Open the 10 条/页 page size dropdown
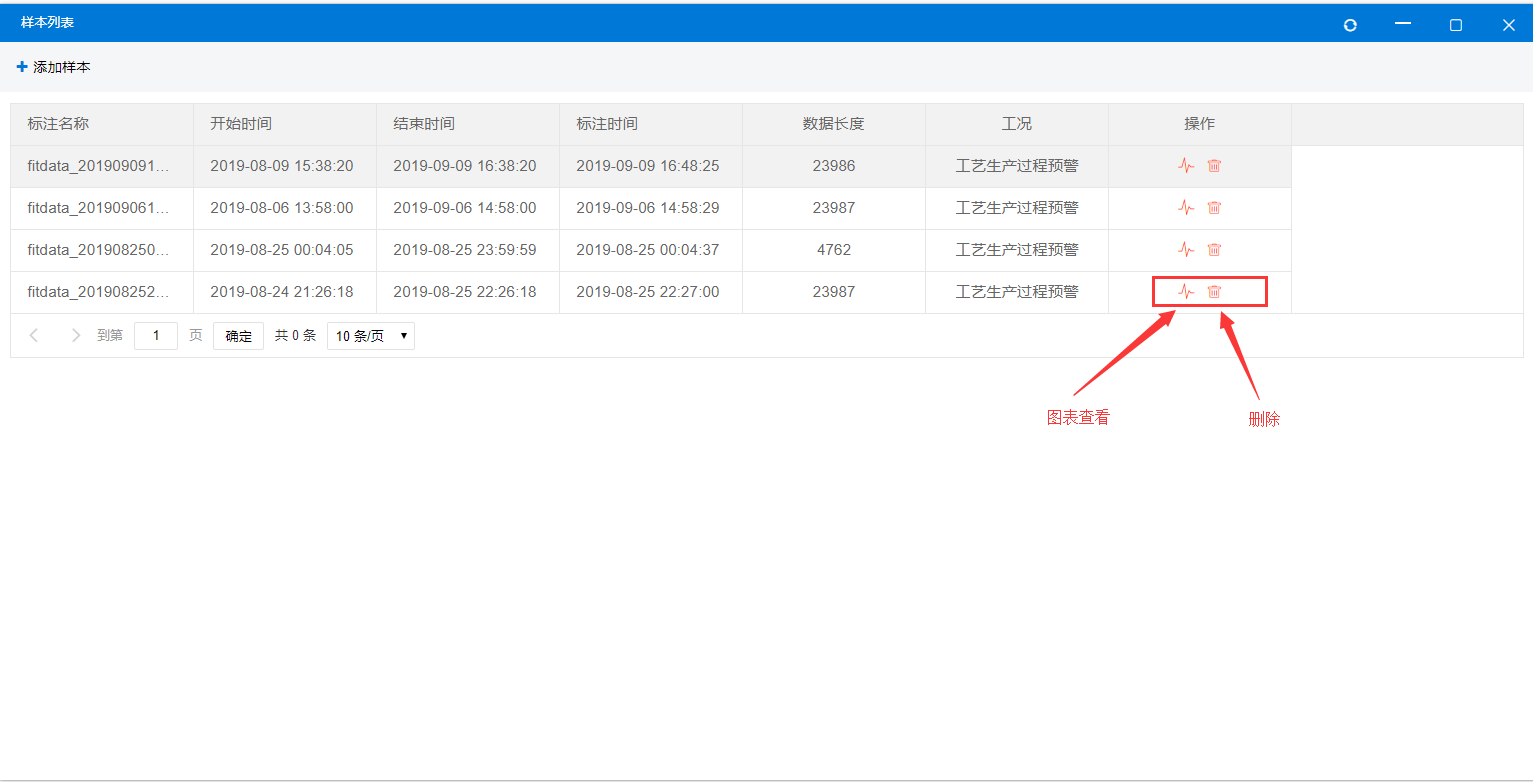Image resolution: width=1533 pixels, height=782 pixels. [x=371, y=336]
